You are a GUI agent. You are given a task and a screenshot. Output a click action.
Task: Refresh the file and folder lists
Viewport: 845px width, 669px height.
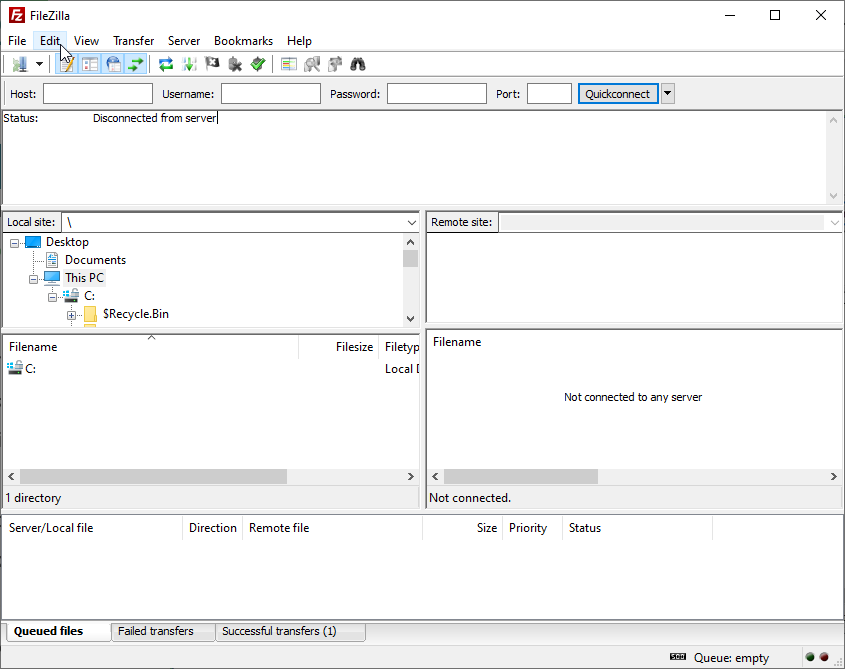click(166, 64)
